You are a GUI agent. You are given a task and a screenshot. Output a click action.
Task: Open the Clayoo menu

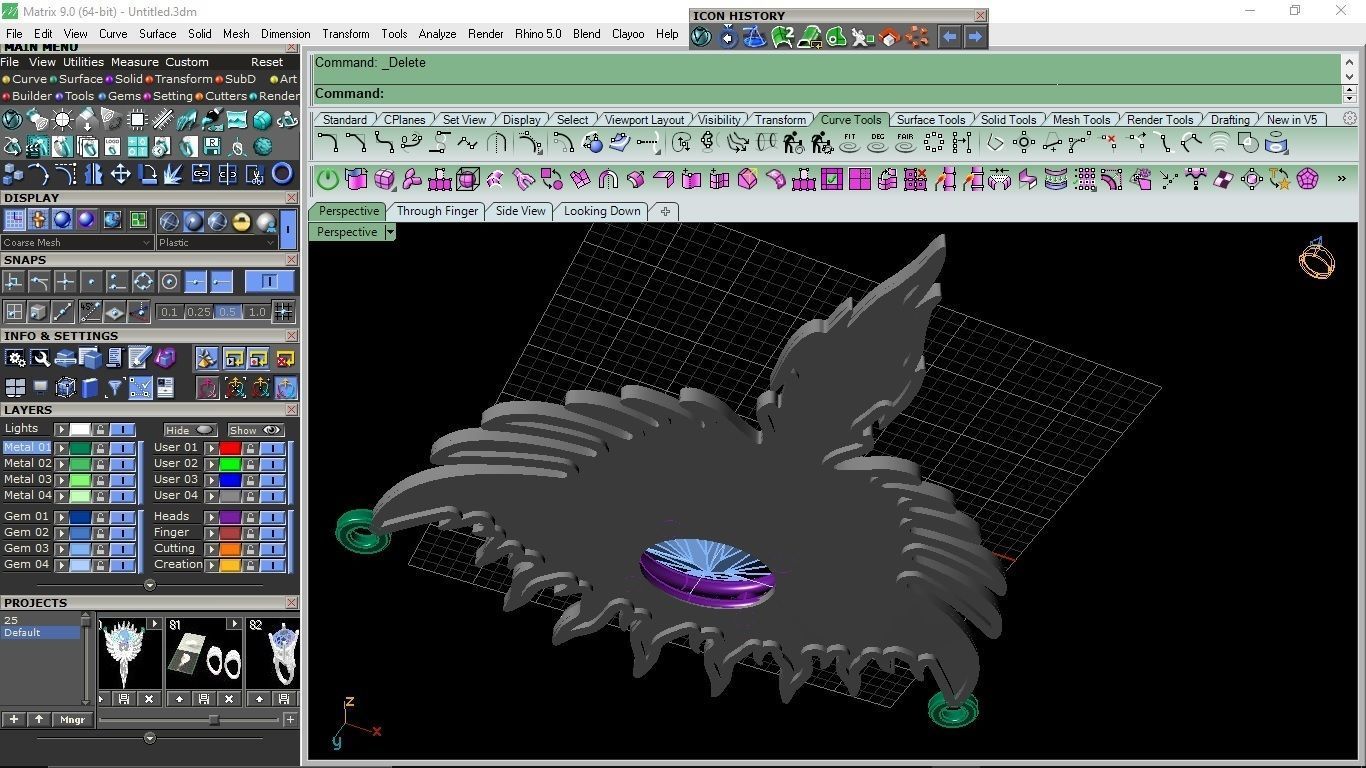[628, 34]
